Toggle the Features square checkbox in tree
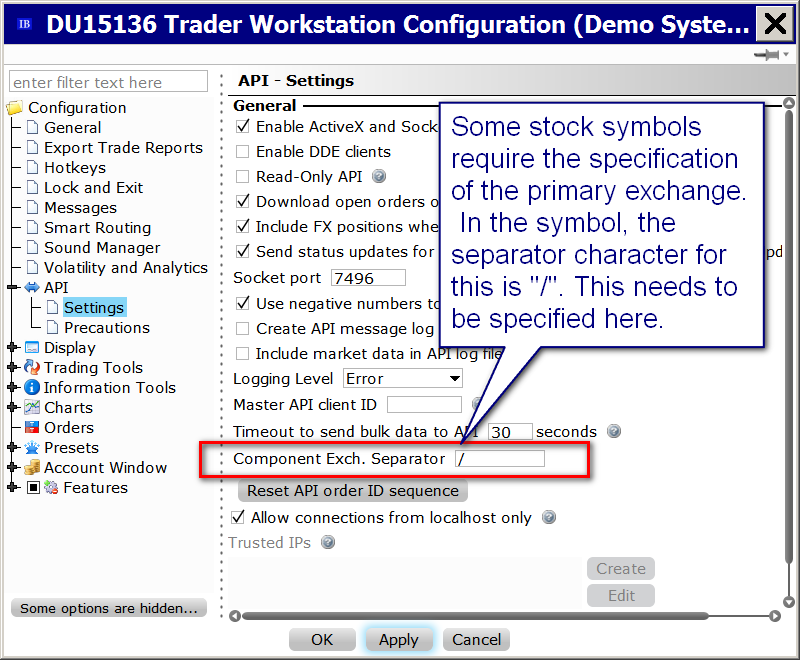Viewport: 800px width, 660px height. (x=33, y=488)
